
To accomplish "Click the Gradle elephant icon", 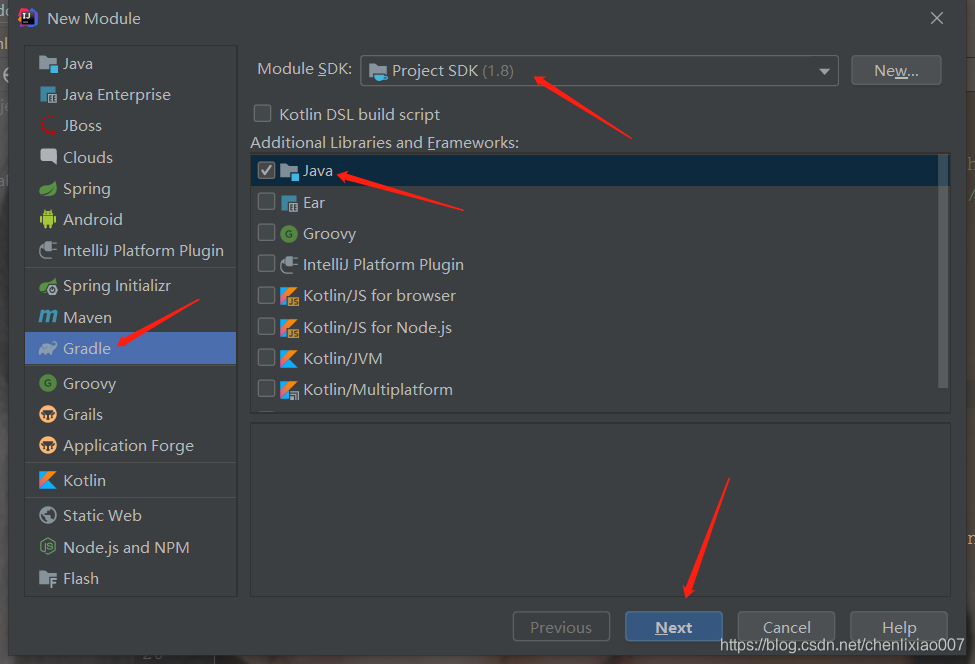I will 48,348.
